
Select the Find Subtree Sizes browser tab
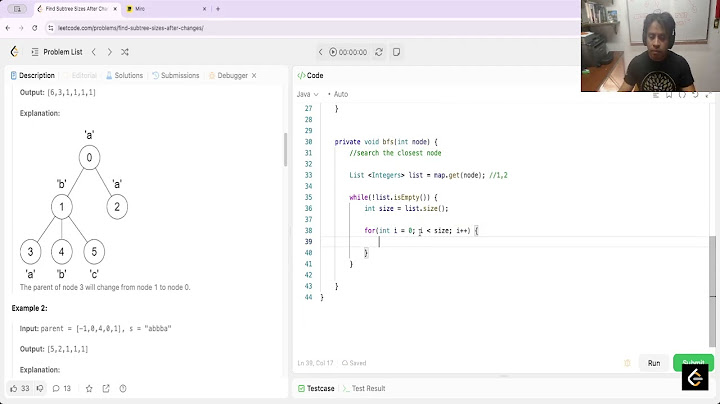point(76,9)
